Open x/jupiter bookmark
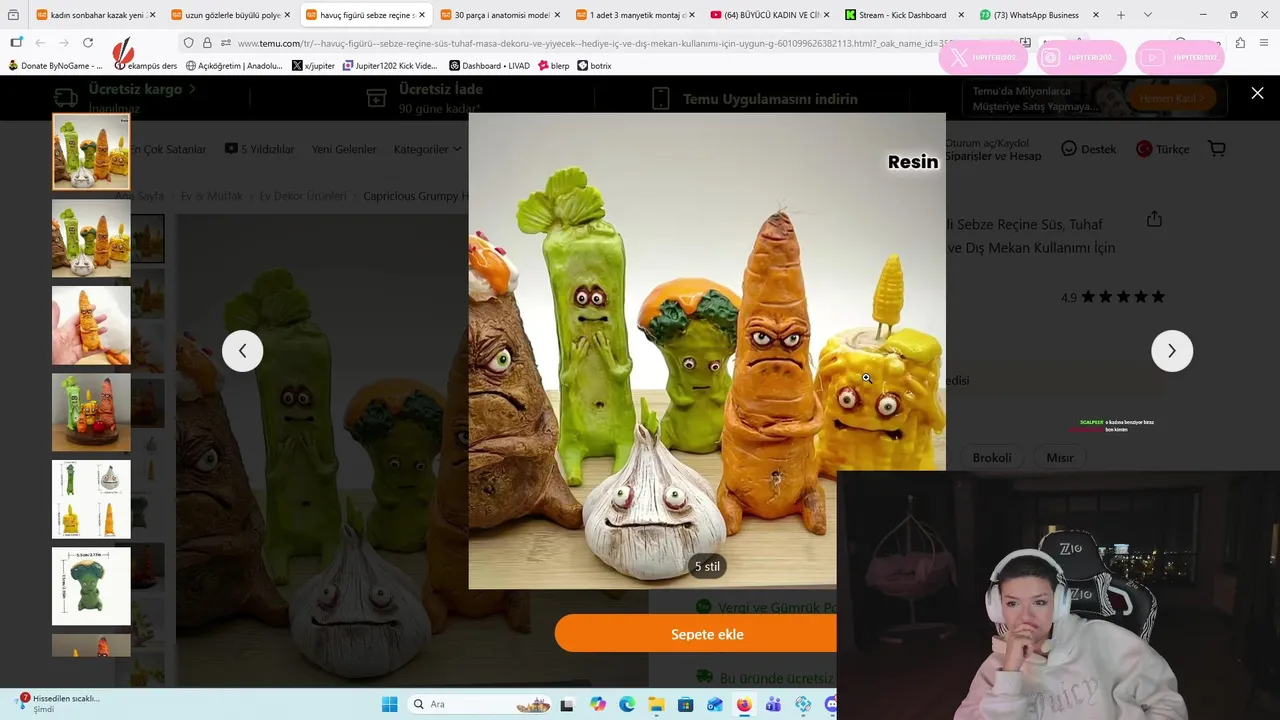Image resolution: width=1280 pixels, height=720 pixels. [x=313, y=66]
